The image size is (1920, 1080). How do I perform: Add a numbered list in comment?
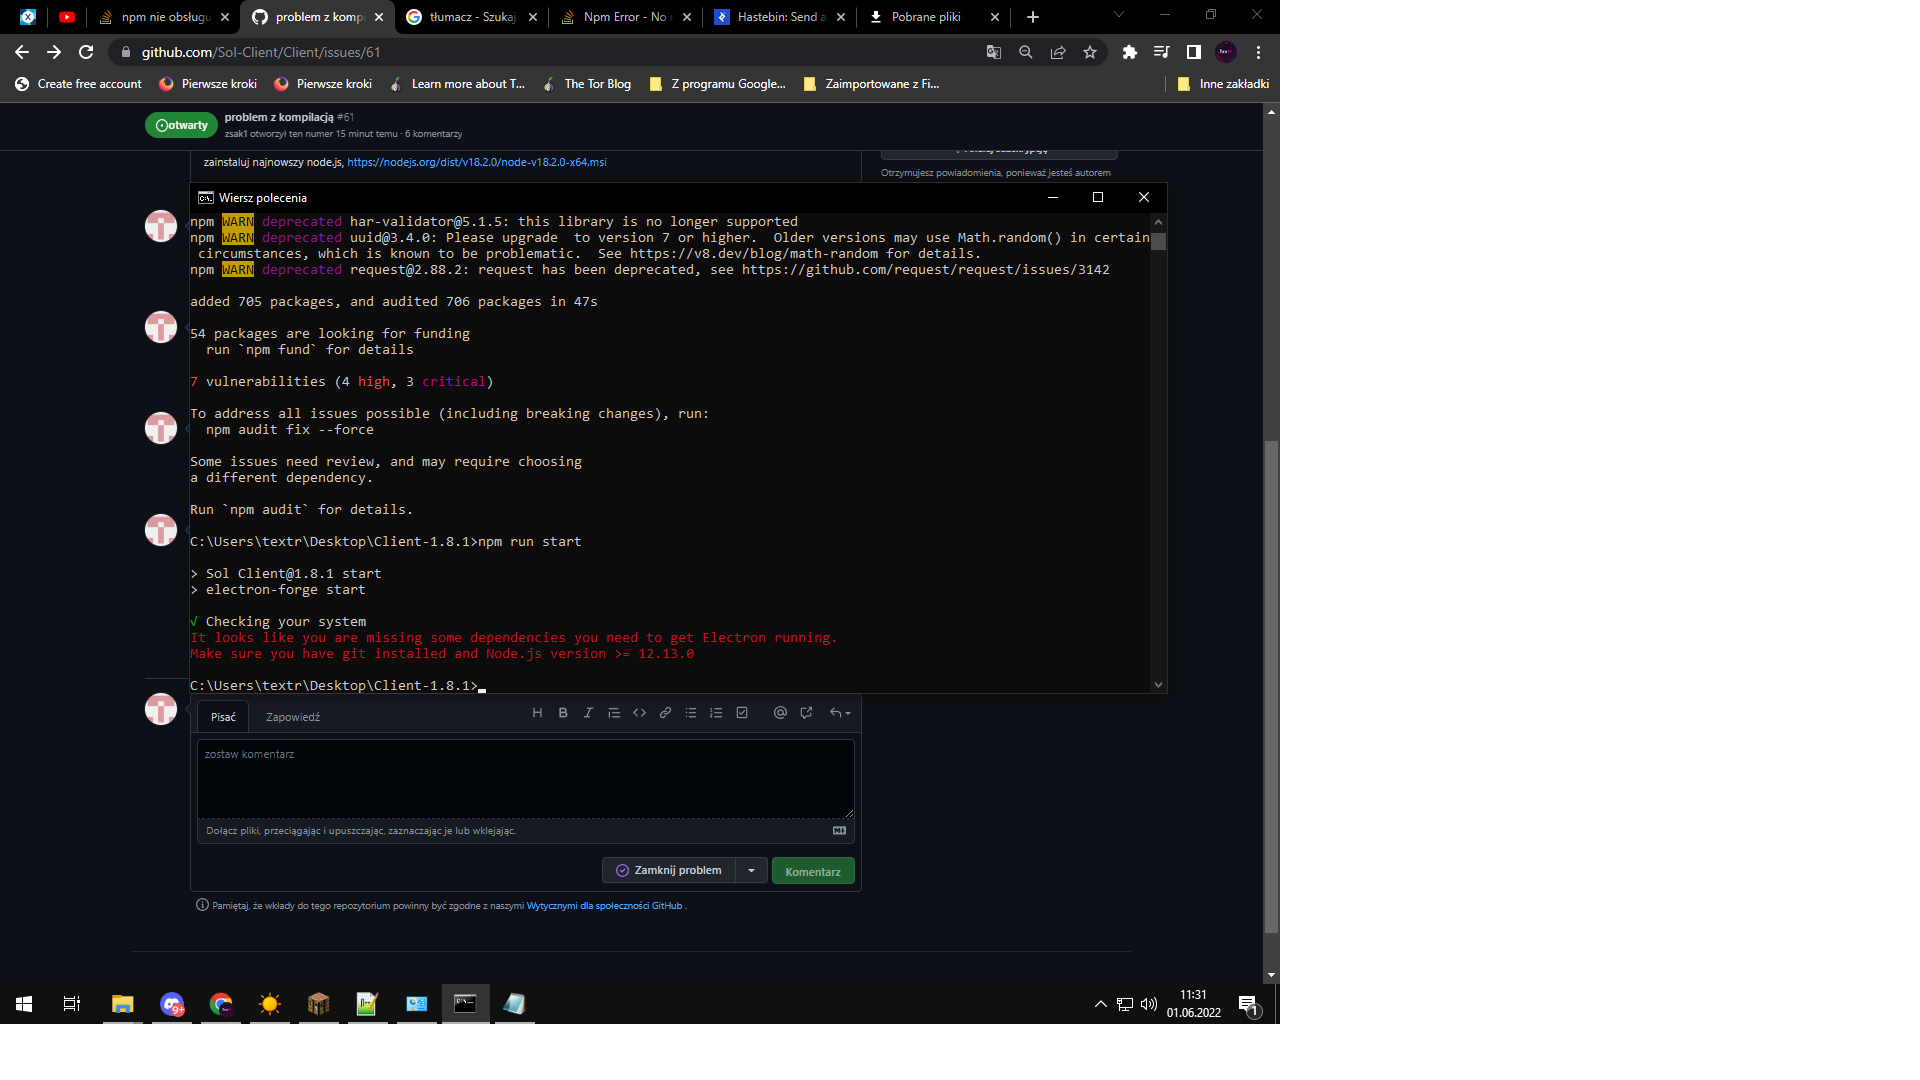click(716, 713)
